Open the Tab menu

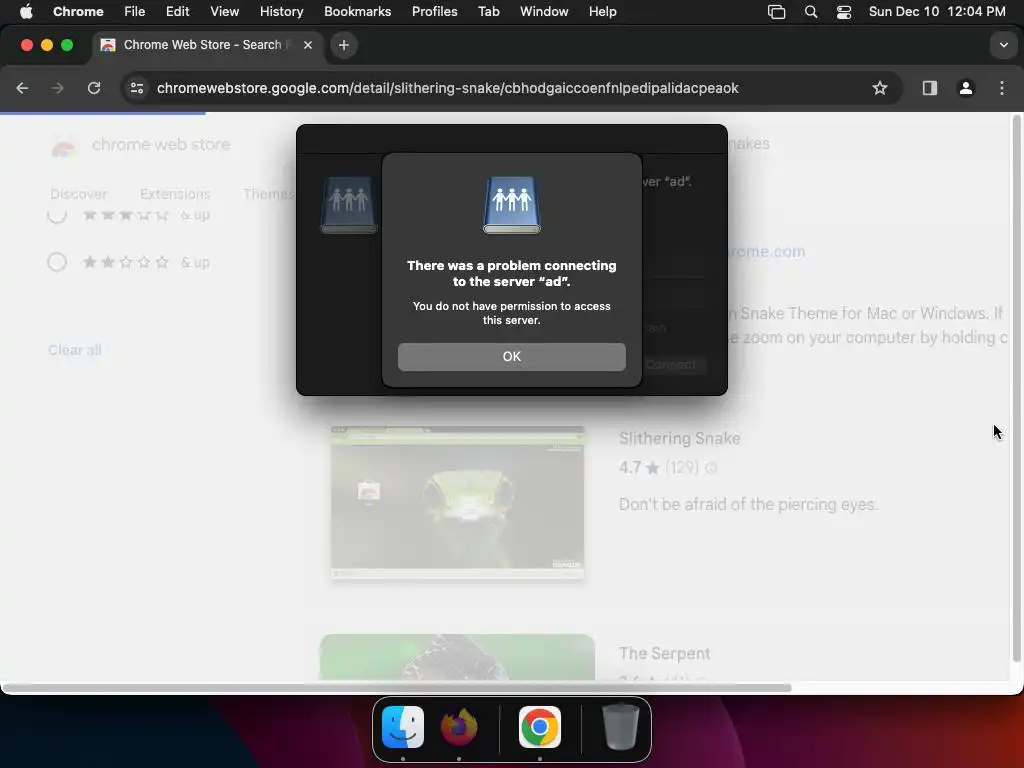488,12
